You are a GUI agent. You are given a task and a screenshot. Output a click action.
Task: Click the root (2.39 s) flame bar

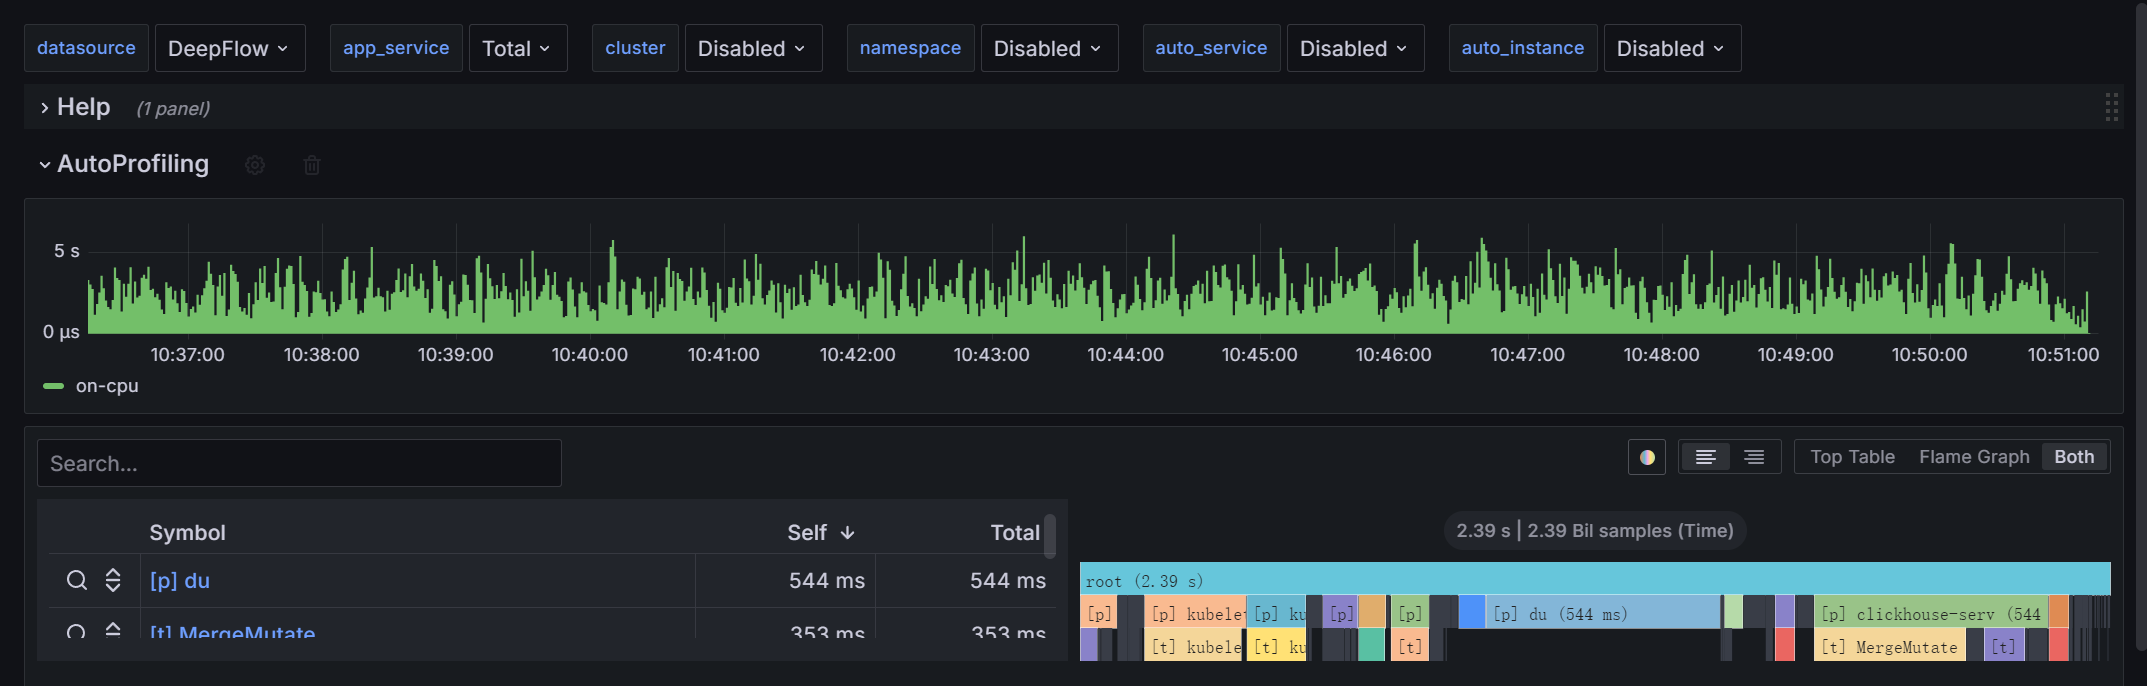tap(1595, 580)
